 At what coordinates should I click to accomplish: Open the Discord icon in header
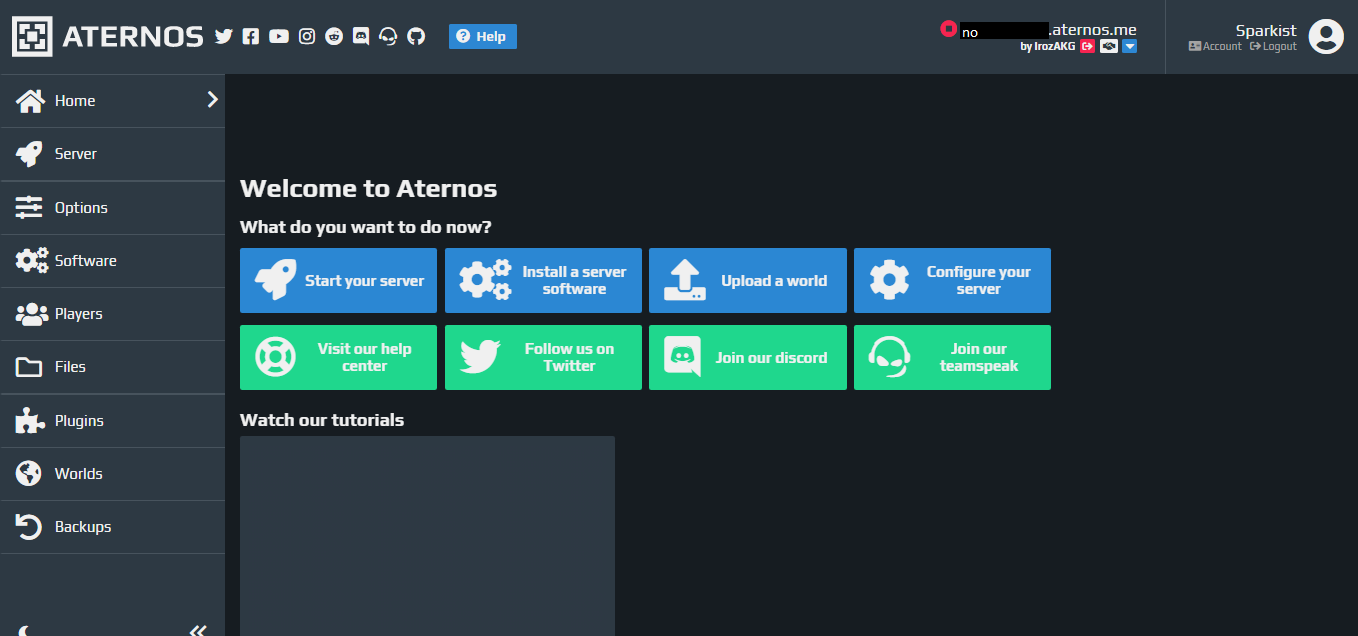coord(361,36)
